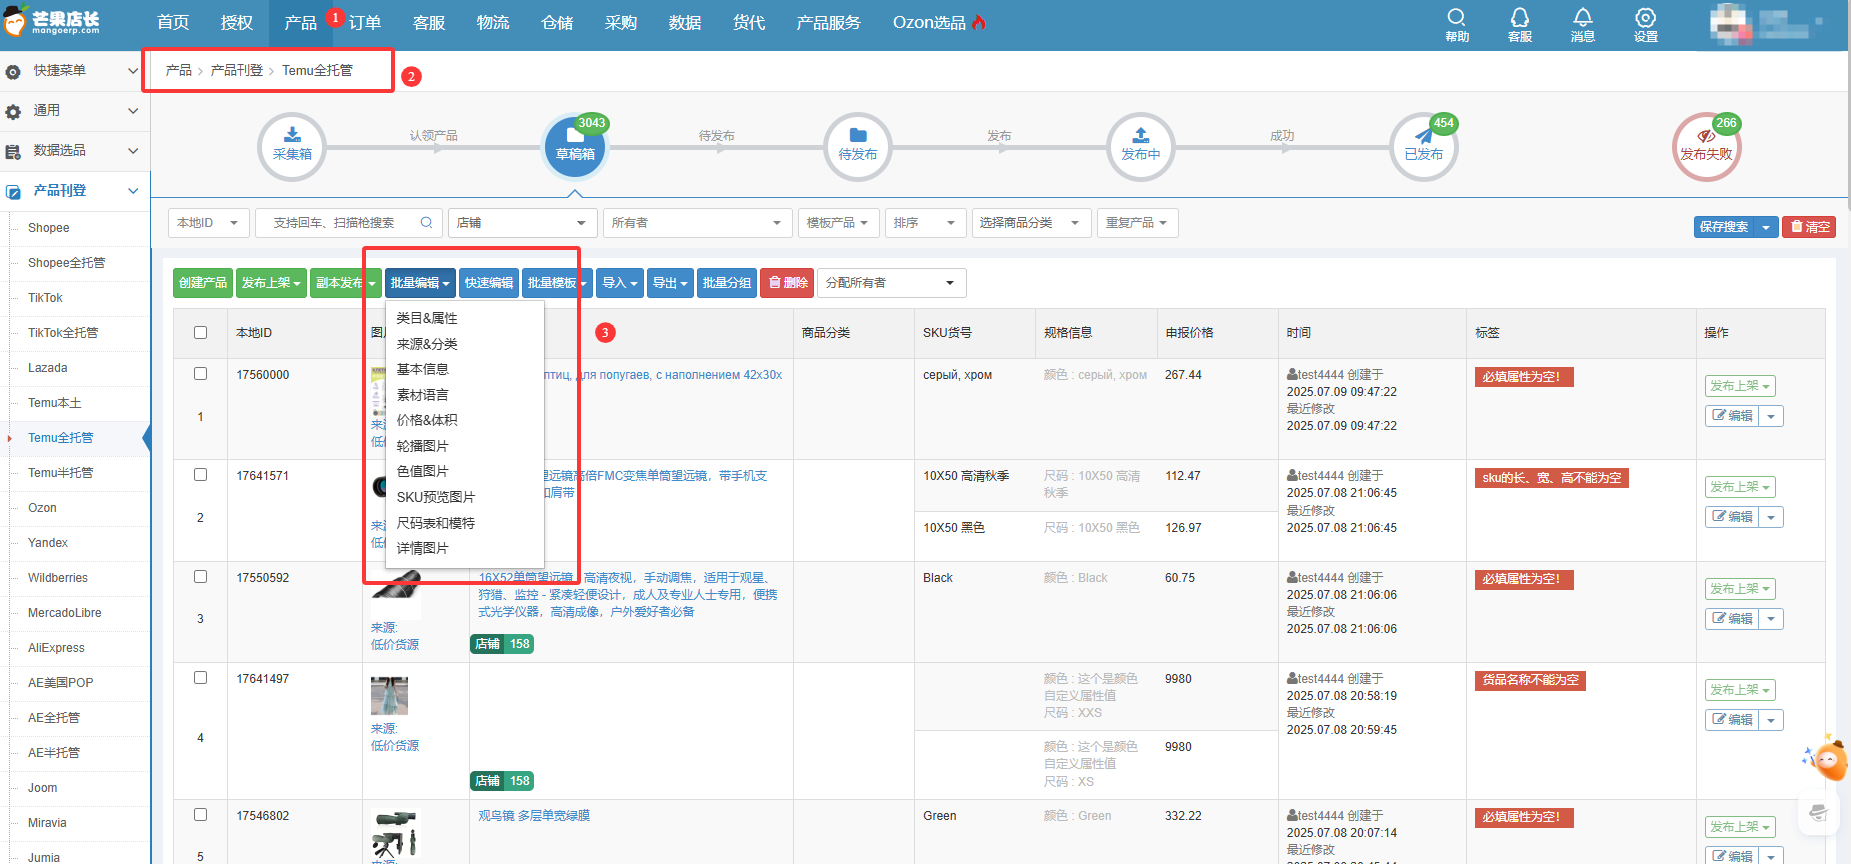This screenshot has width=1851, height=864.
Task: Toggle the select-all checkbox in header
Action: 200,332
